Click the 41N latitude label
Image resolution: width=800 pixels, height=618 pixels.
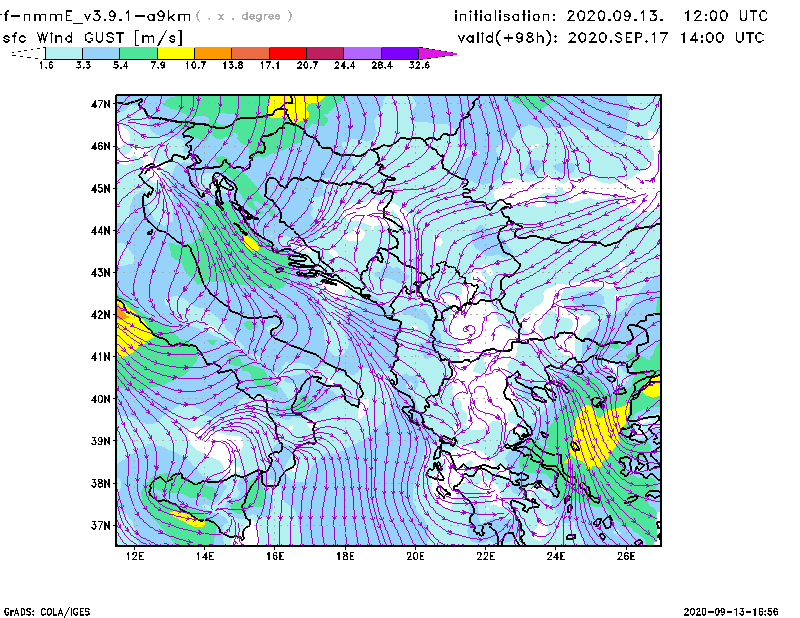(x=101, y=357)
